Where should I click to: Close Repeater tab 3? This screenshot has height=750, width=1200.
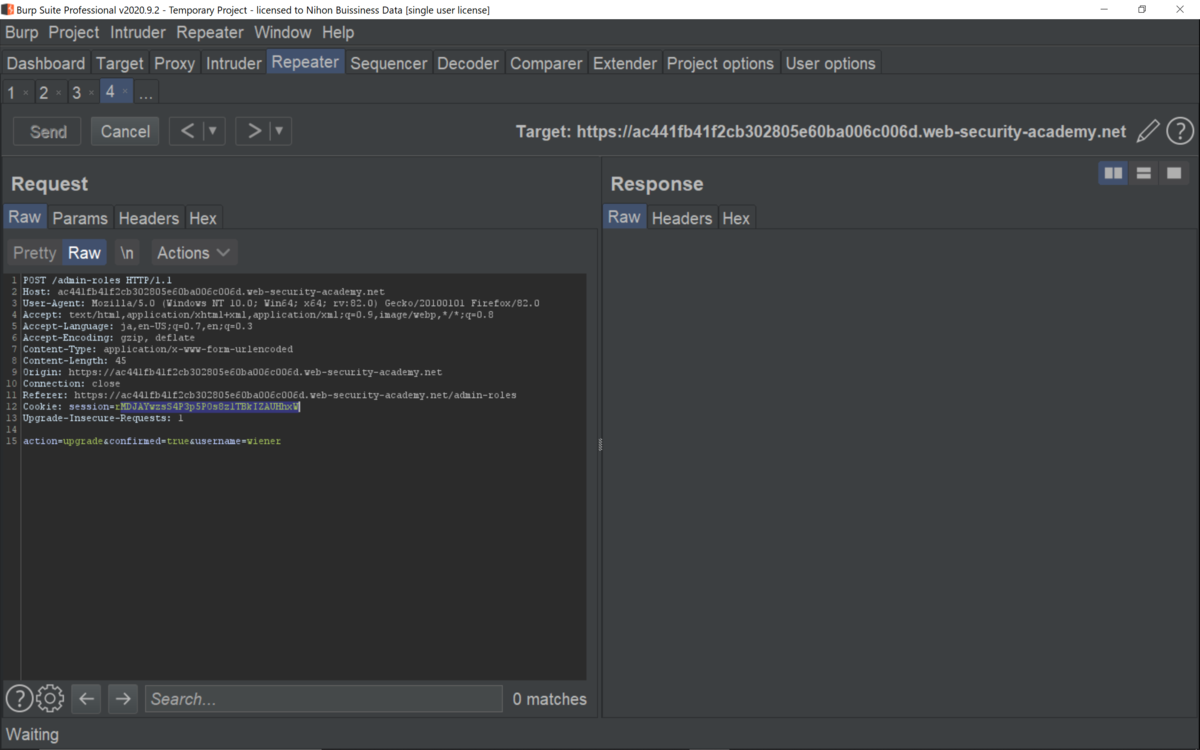[x=91, y=93]
